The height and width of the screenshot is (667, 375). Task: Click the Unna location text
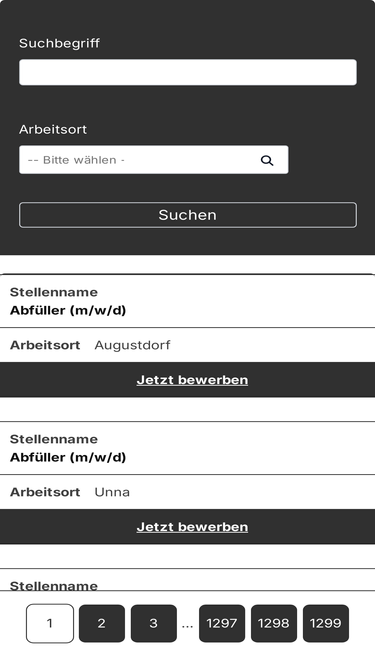coord(112,492)
